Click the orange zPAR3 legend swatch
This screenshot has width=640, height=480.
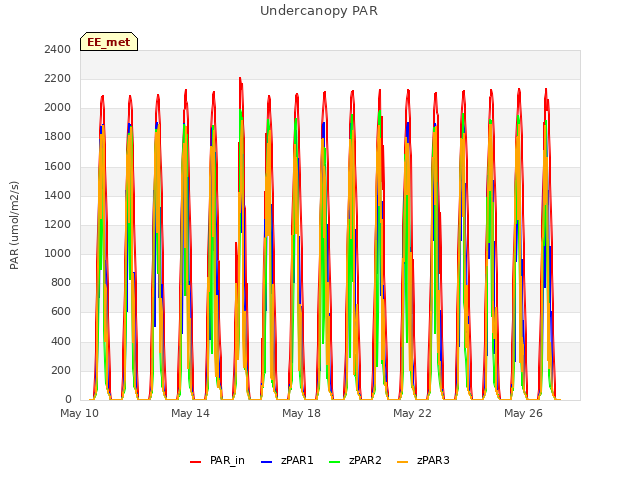[402, 462]
